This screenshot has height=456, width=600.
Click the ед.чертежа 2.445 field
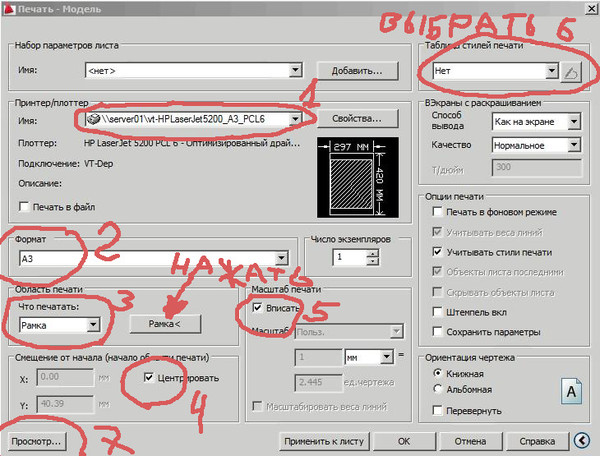click(x=318, y=382)
